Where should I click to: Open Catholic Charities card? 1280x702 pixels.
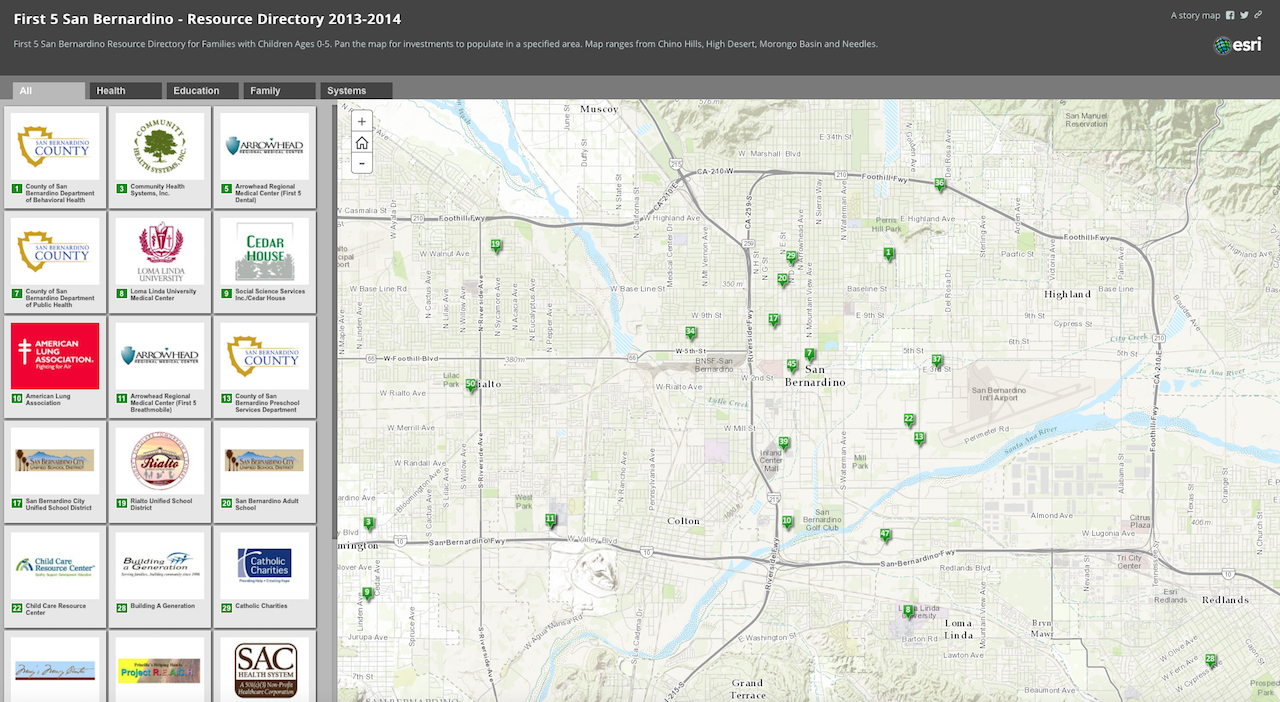[x=265, y=577]
